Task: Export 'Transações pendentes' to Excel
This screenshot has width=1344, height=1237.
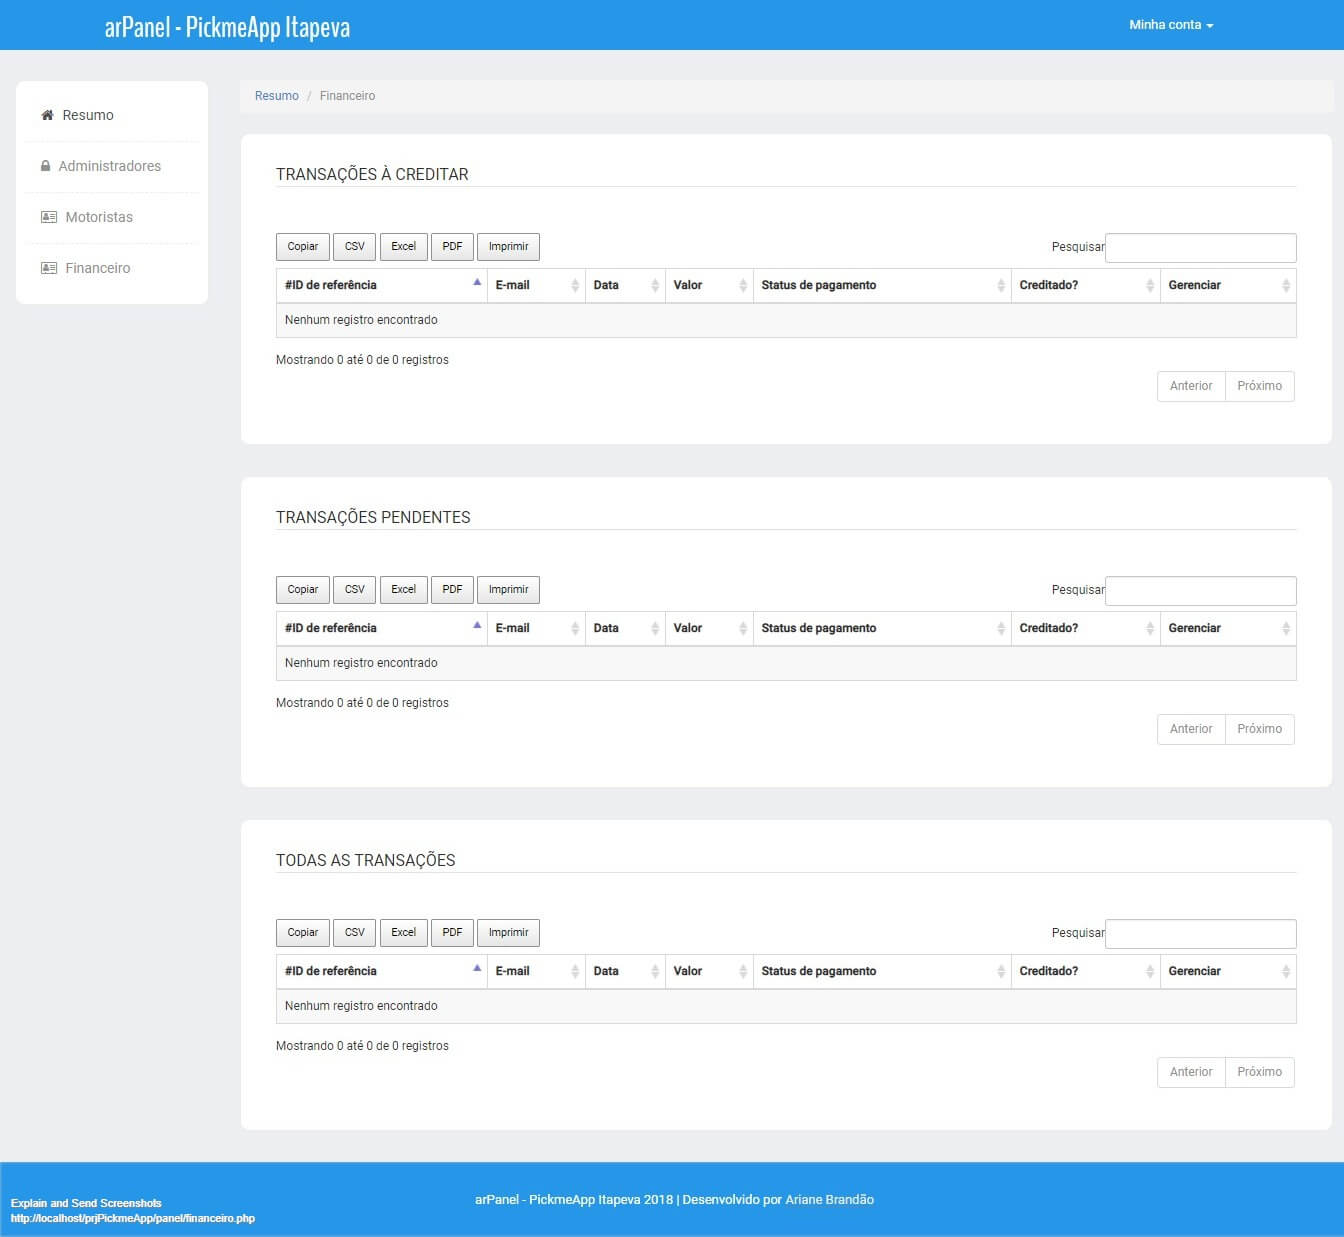Action: (404, 590)
